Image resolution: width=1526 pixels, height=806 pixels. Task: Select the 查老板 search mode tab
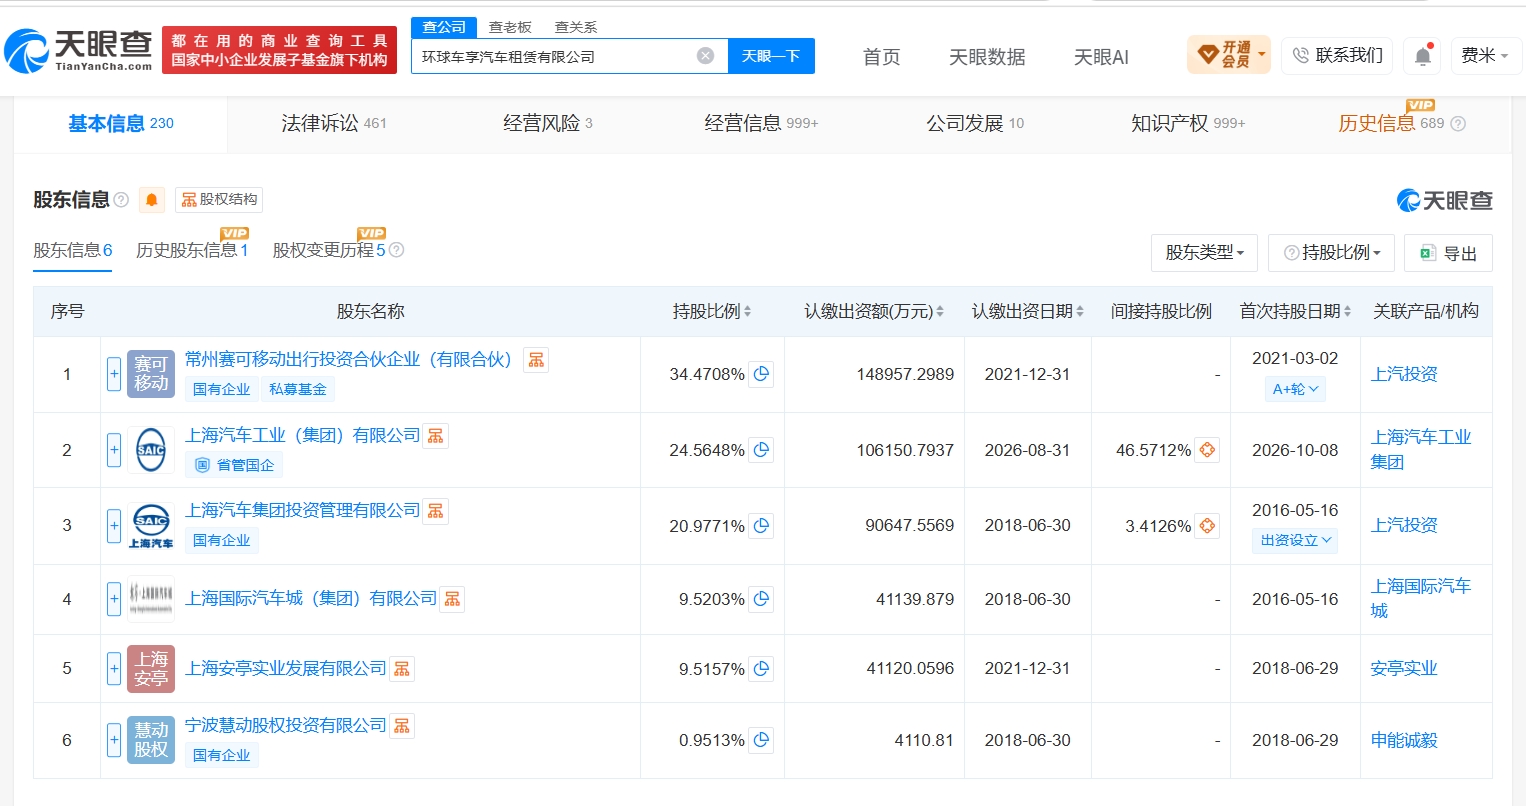[x=510, y=27]
